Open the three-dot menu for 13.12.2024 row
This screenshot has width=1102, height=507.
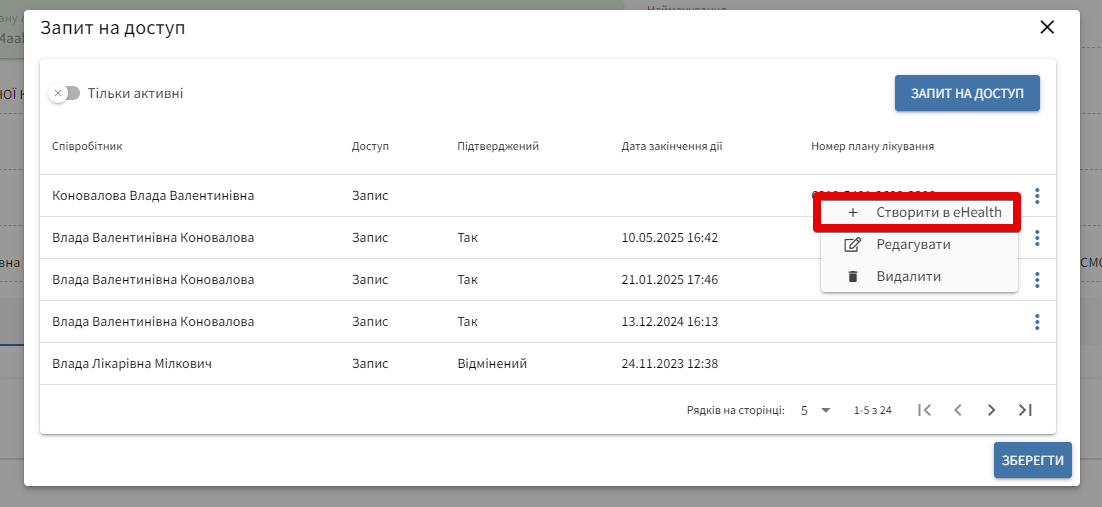point(1037,322)
